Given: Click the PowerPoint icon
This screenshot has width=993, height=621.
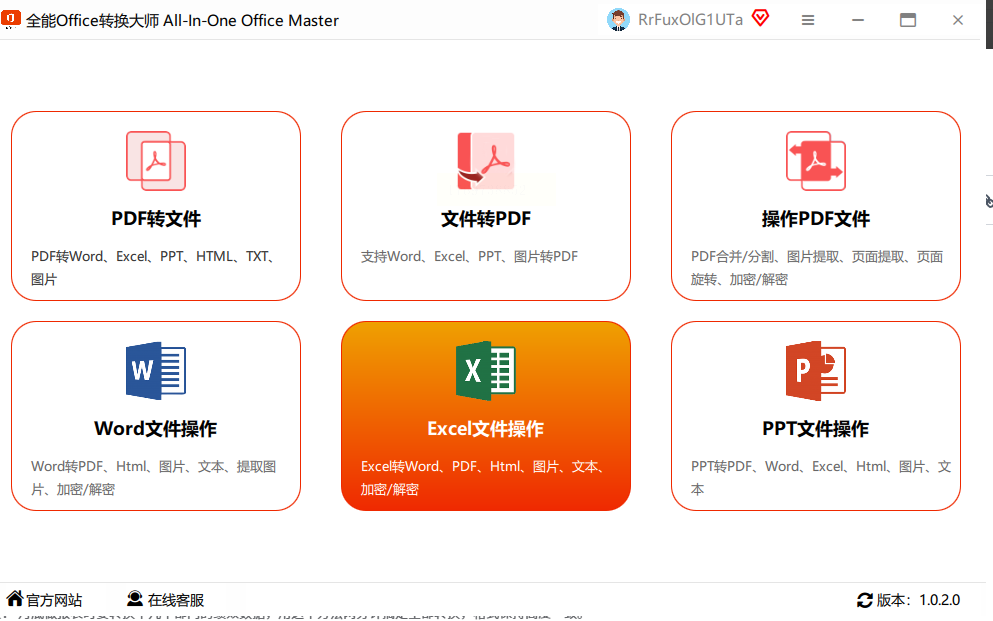Looking at the screenshot, I should 816,370.
